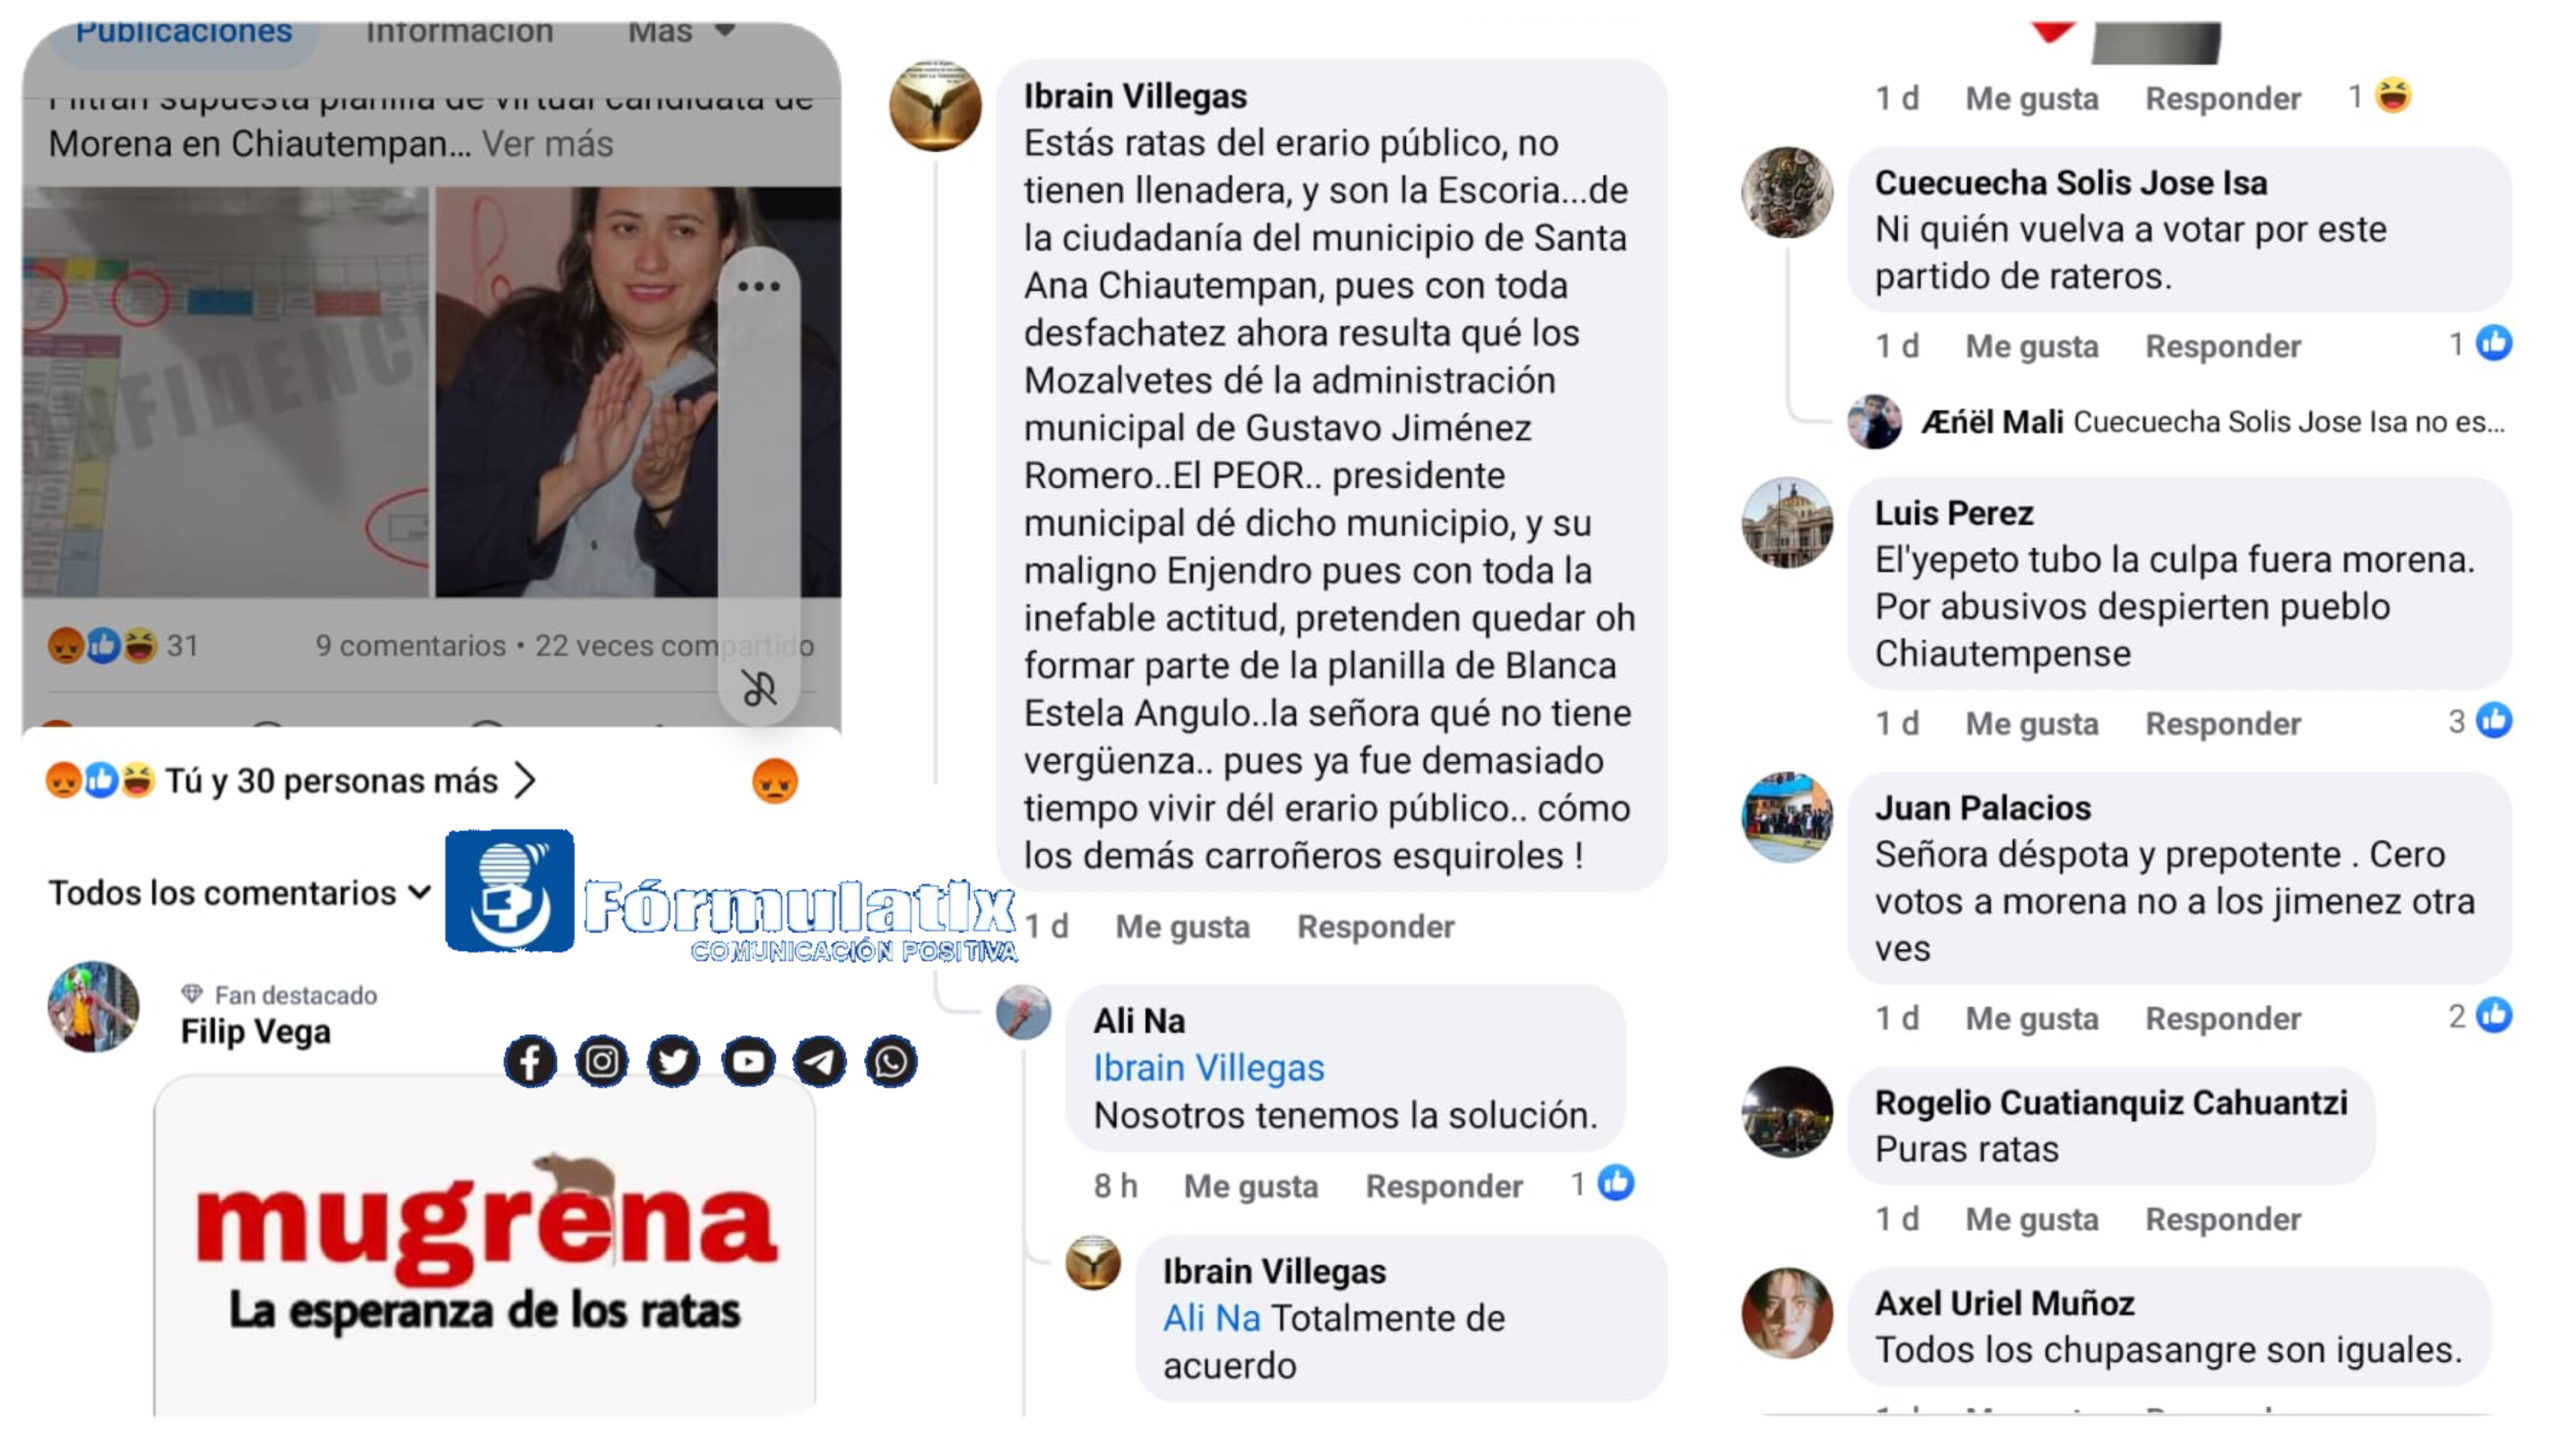Click Ver más on the post caption
The height and width of the screenshot is (1439, 2560).
coord(548,144)
